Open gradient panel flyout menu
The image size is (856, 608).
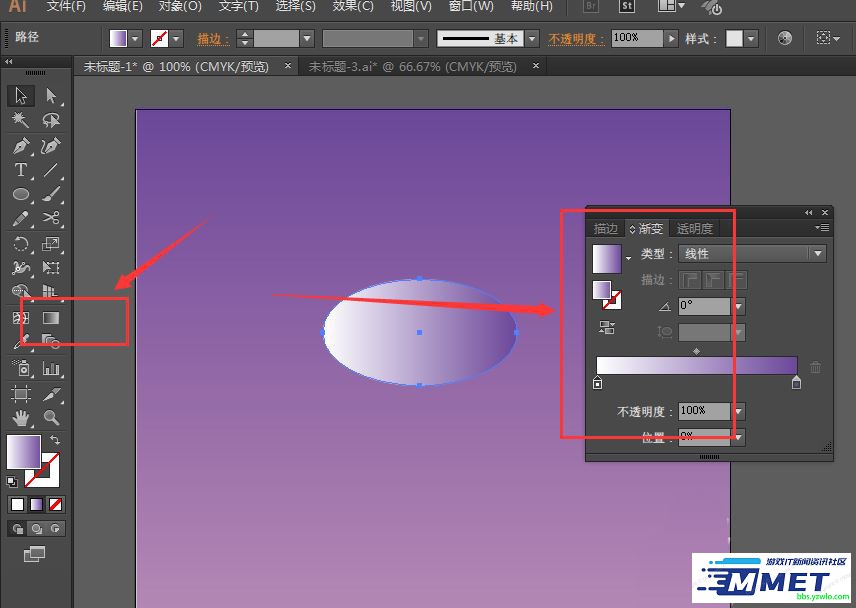(x=822, y=228)
